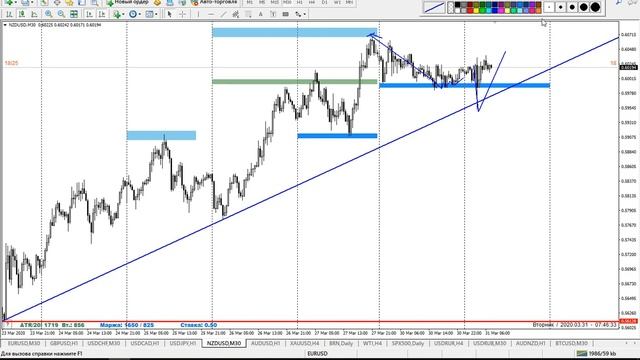
Task: Zoom out on the chart
Action: [x=61, y=14]
